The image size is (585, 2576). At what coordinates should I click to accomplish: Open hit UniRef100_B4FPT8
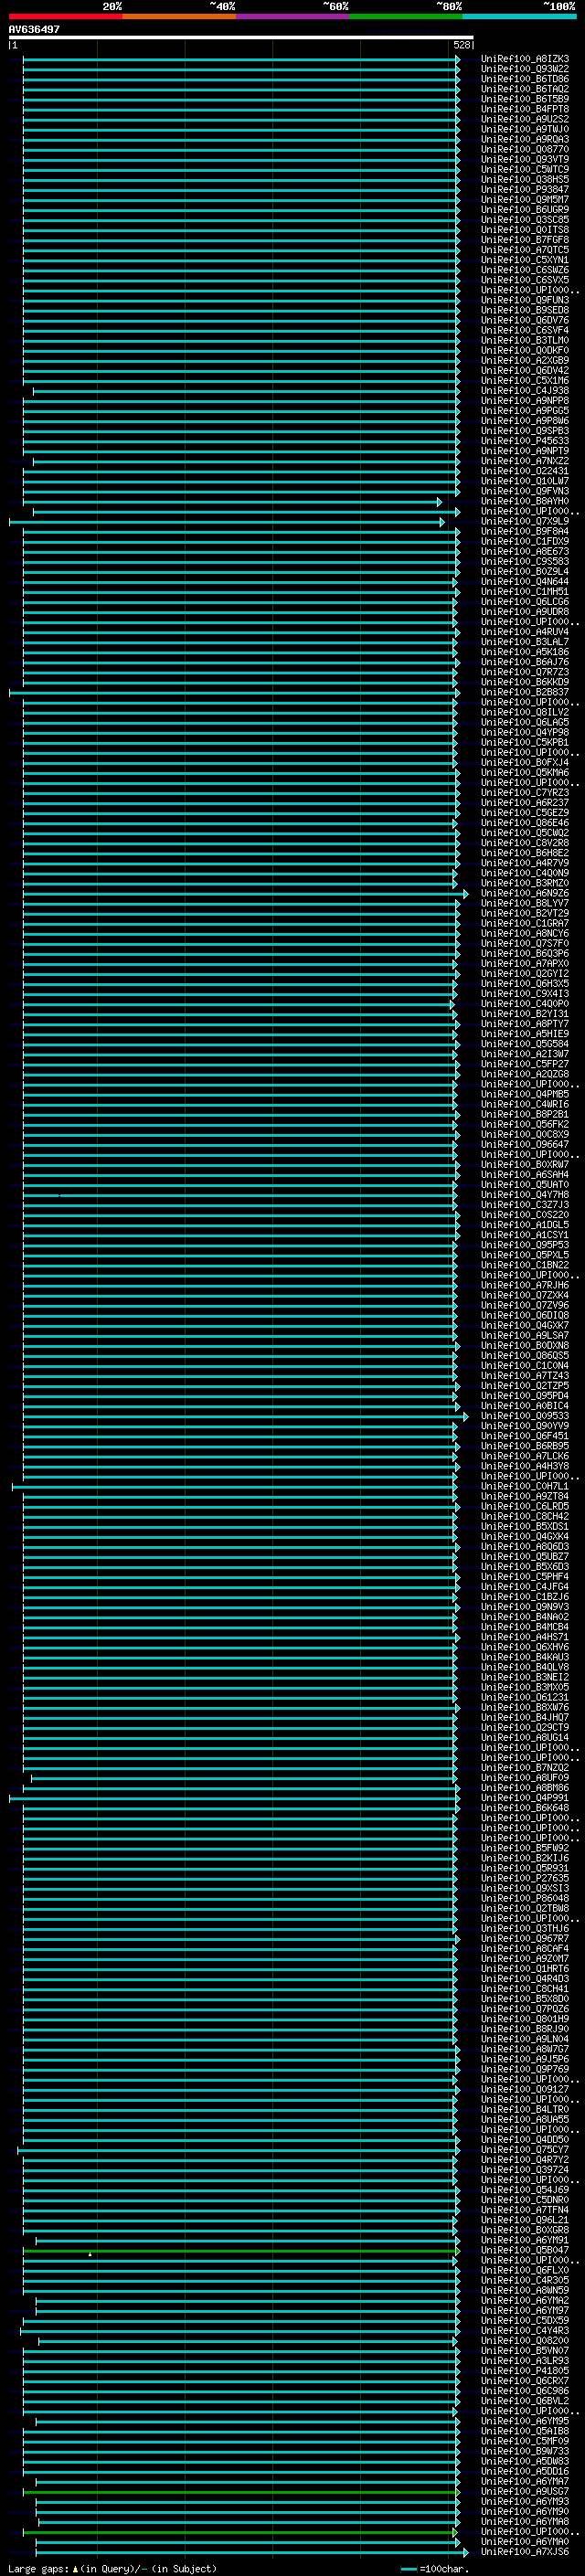(525, 109)
